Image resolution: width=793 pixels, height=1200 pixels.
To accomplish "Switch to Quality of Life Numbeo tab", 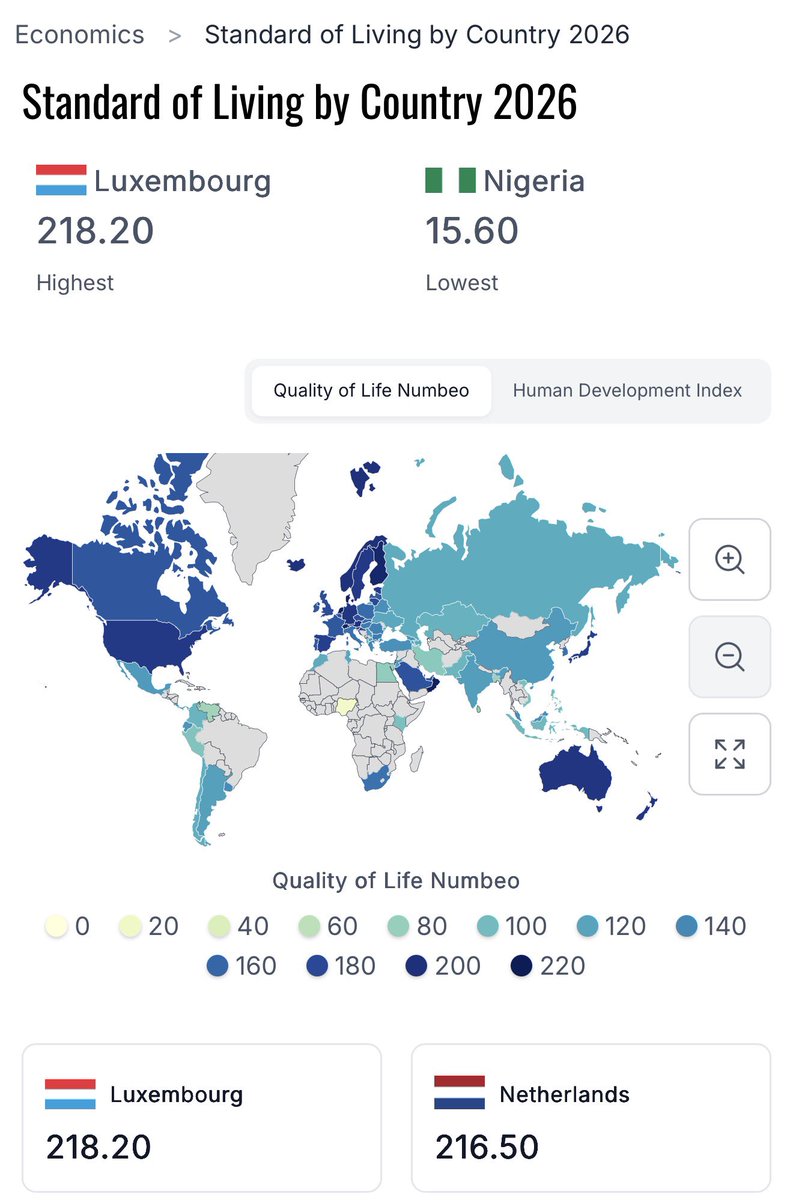I will [371, 390].
